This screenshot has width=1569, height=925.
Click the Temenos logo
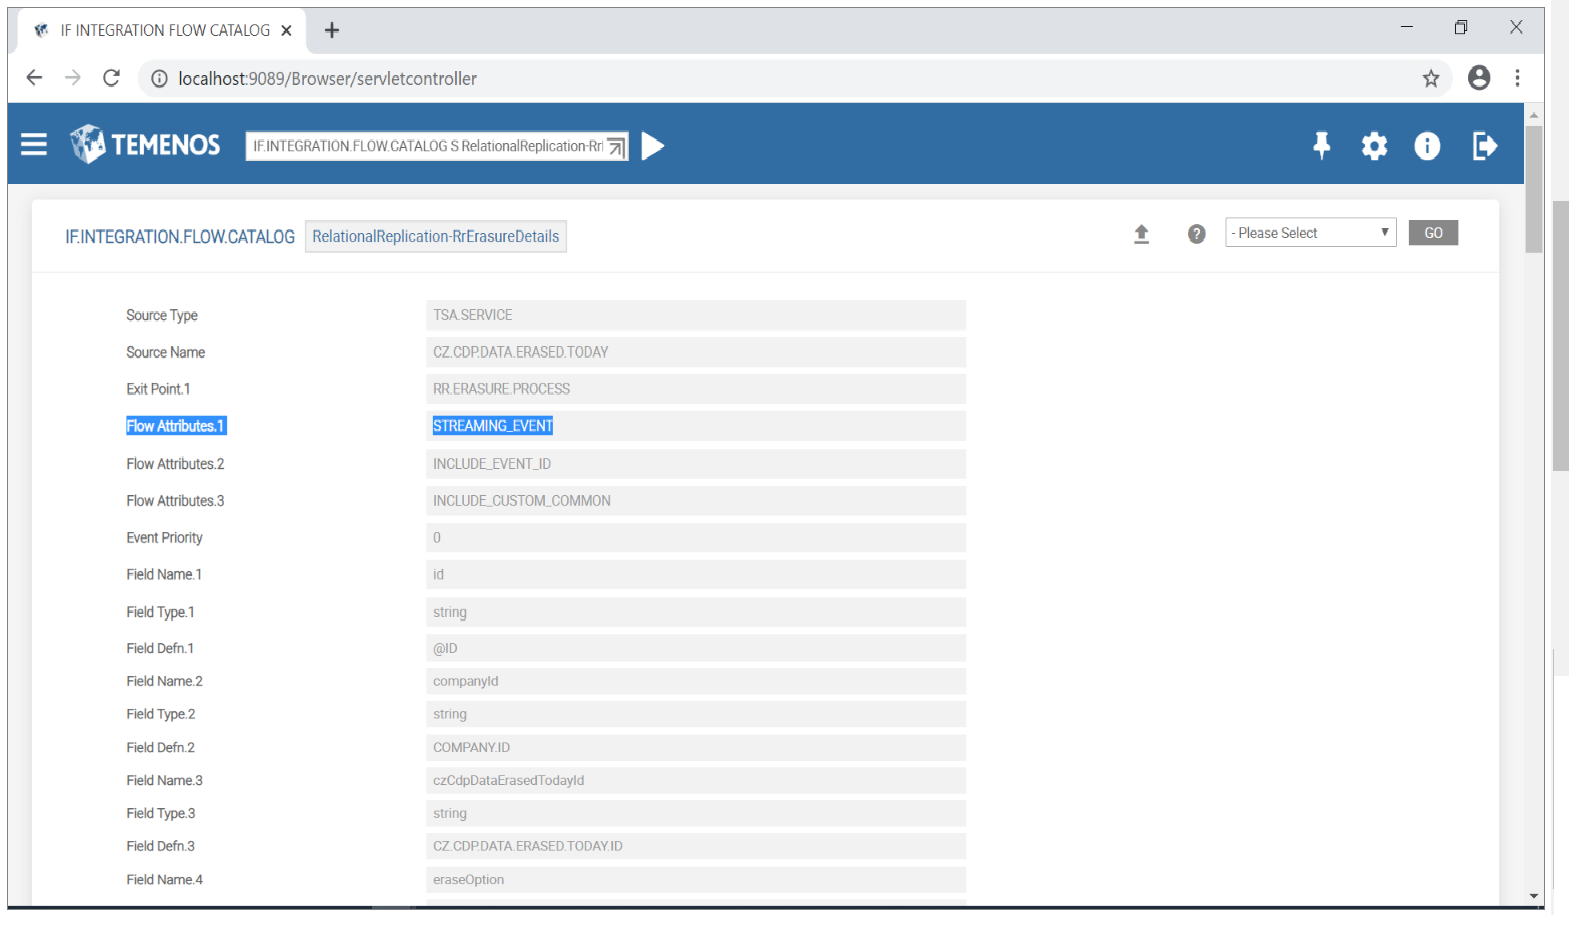click(x=145, y=145)
